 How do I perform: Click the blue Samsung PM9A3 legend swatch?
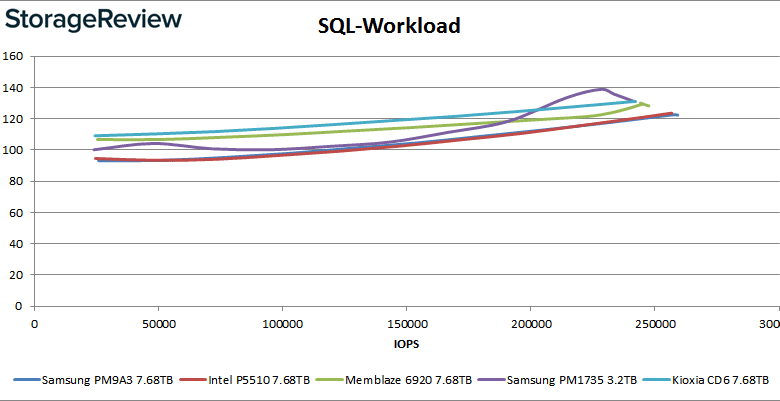[x=27, y=380]
